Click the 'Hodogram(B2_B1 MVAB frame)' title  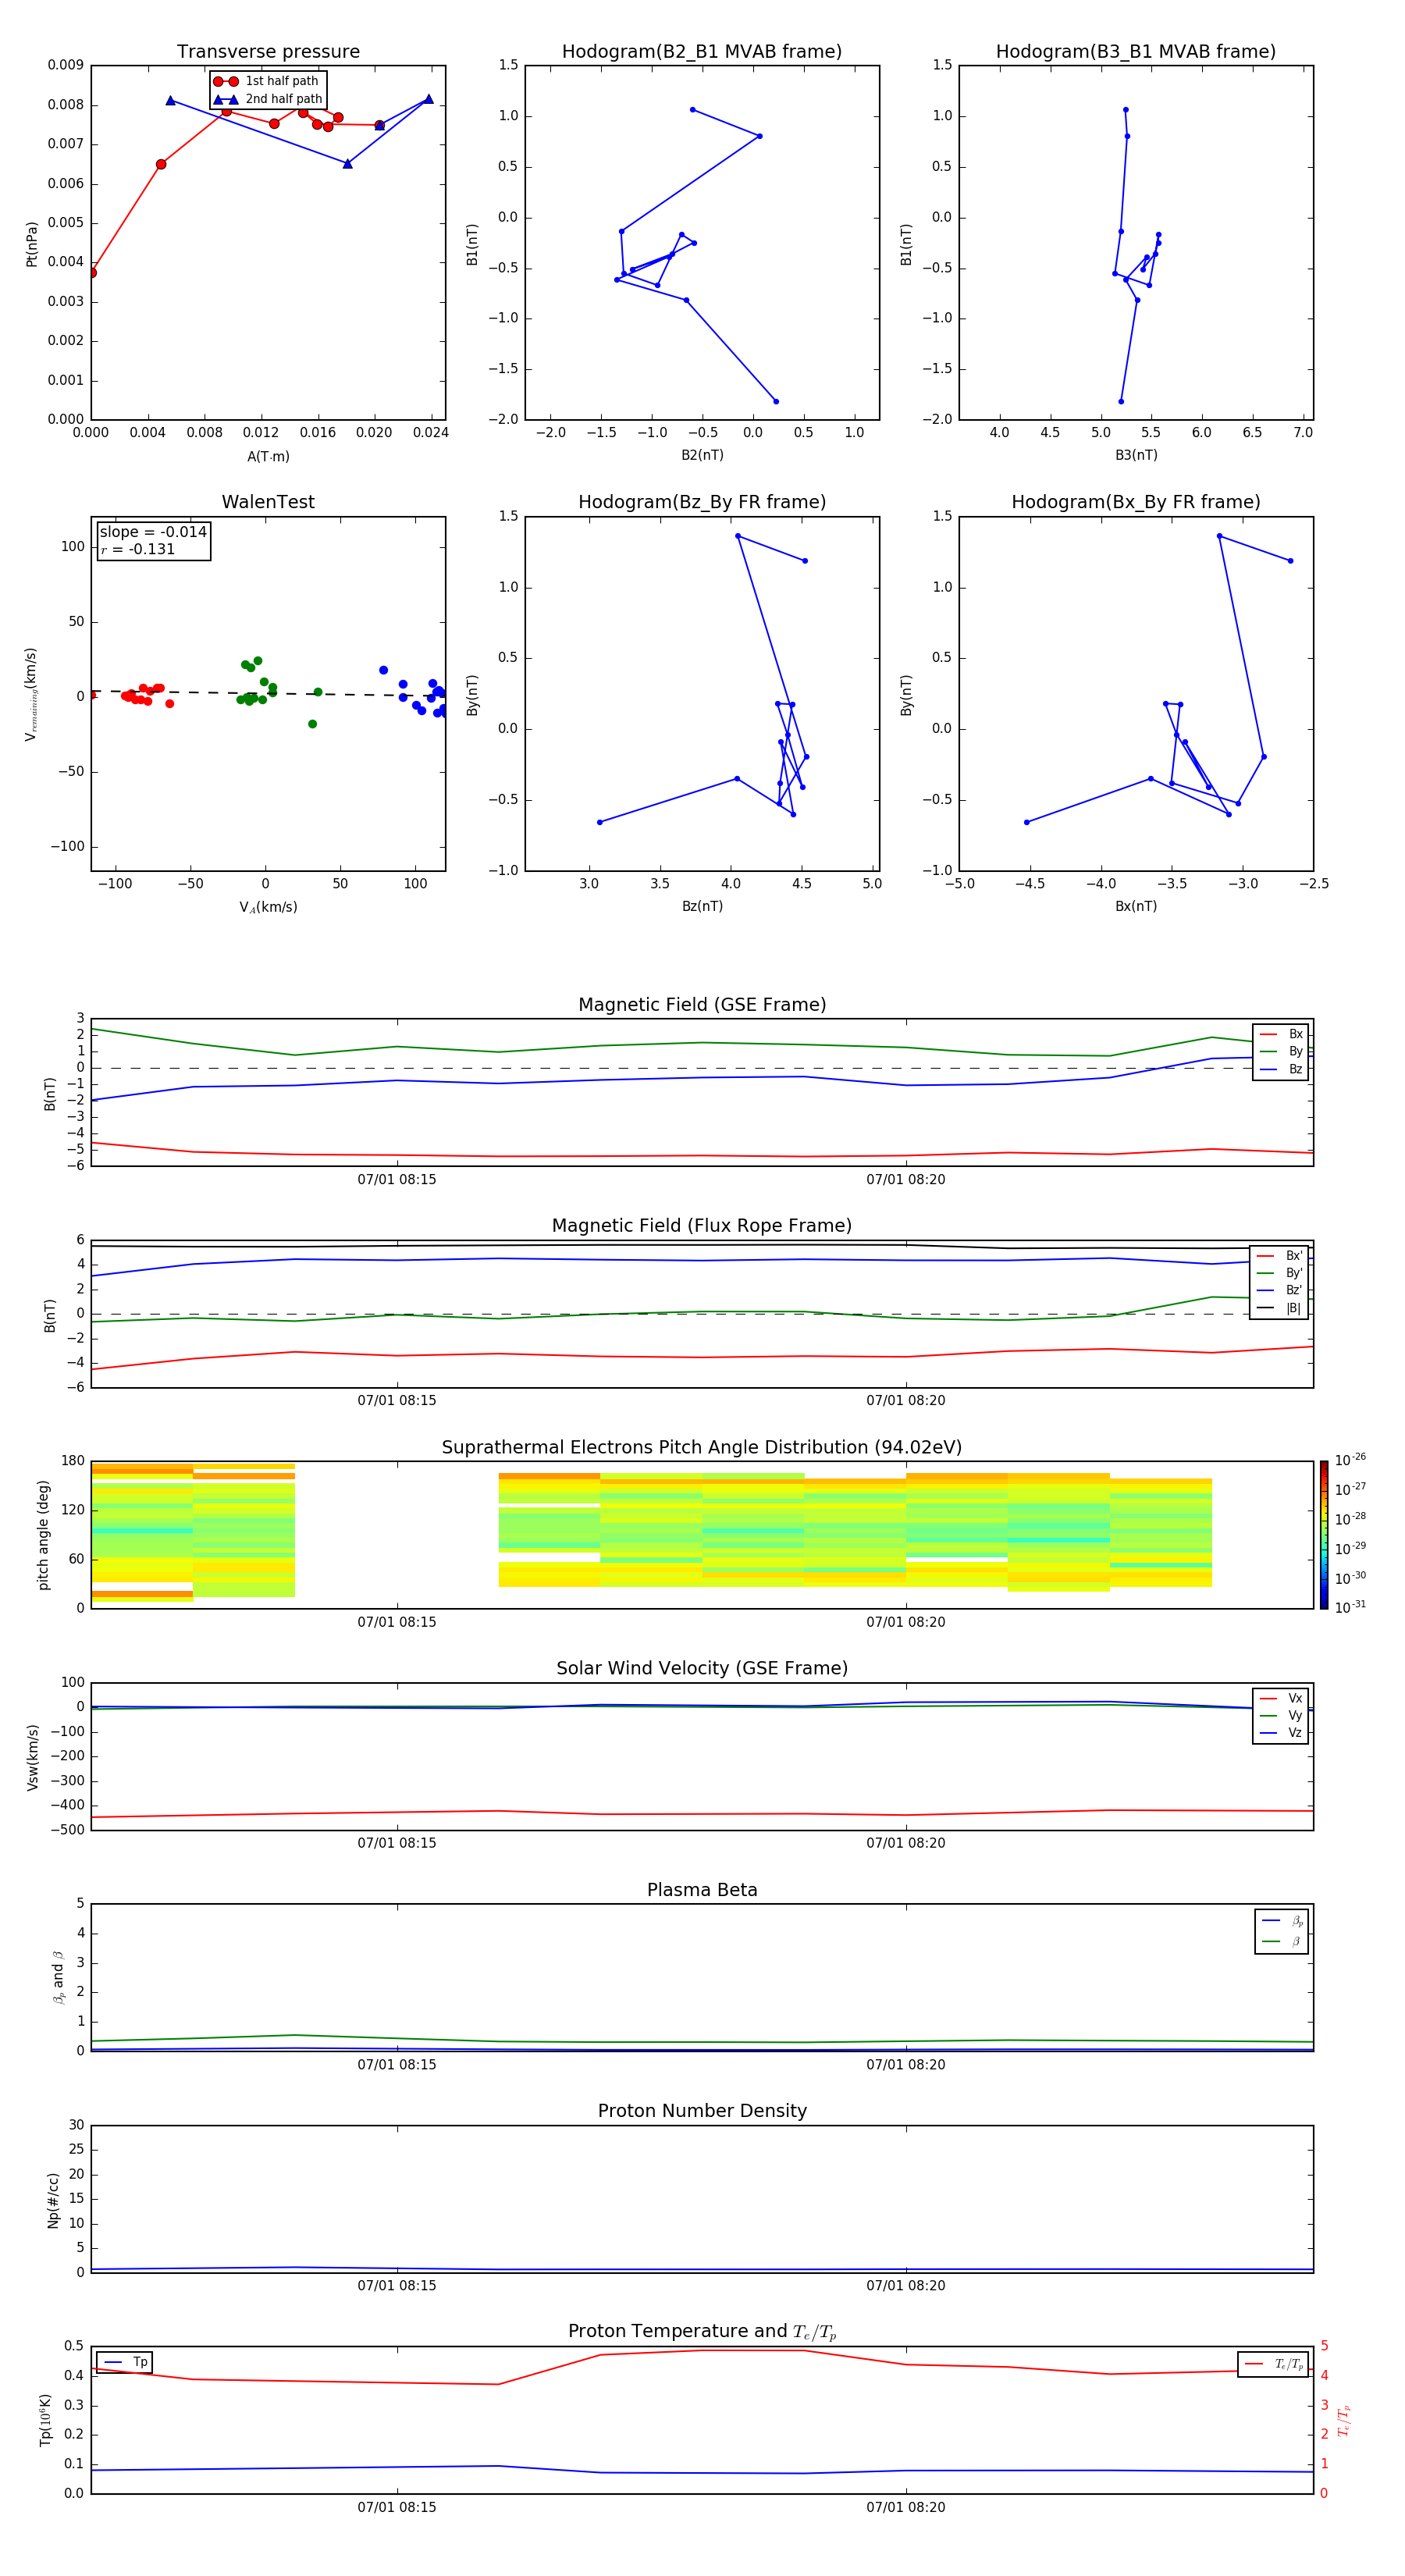[x=702, y=52]
